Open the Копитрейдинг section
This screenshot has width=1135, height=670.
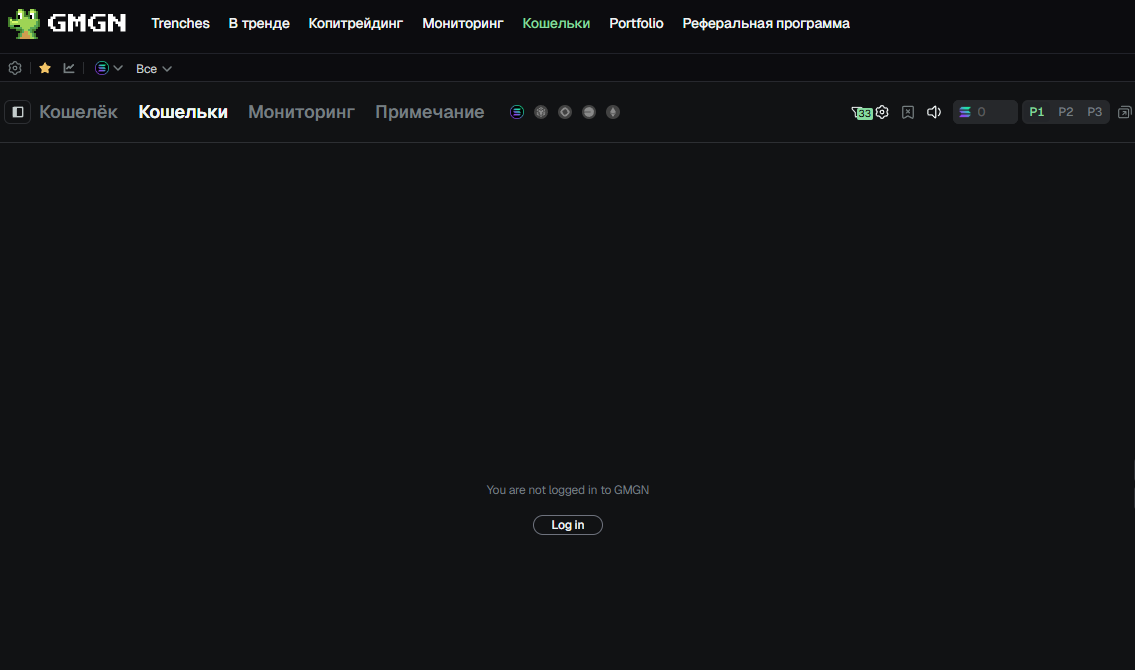point(355,23)
